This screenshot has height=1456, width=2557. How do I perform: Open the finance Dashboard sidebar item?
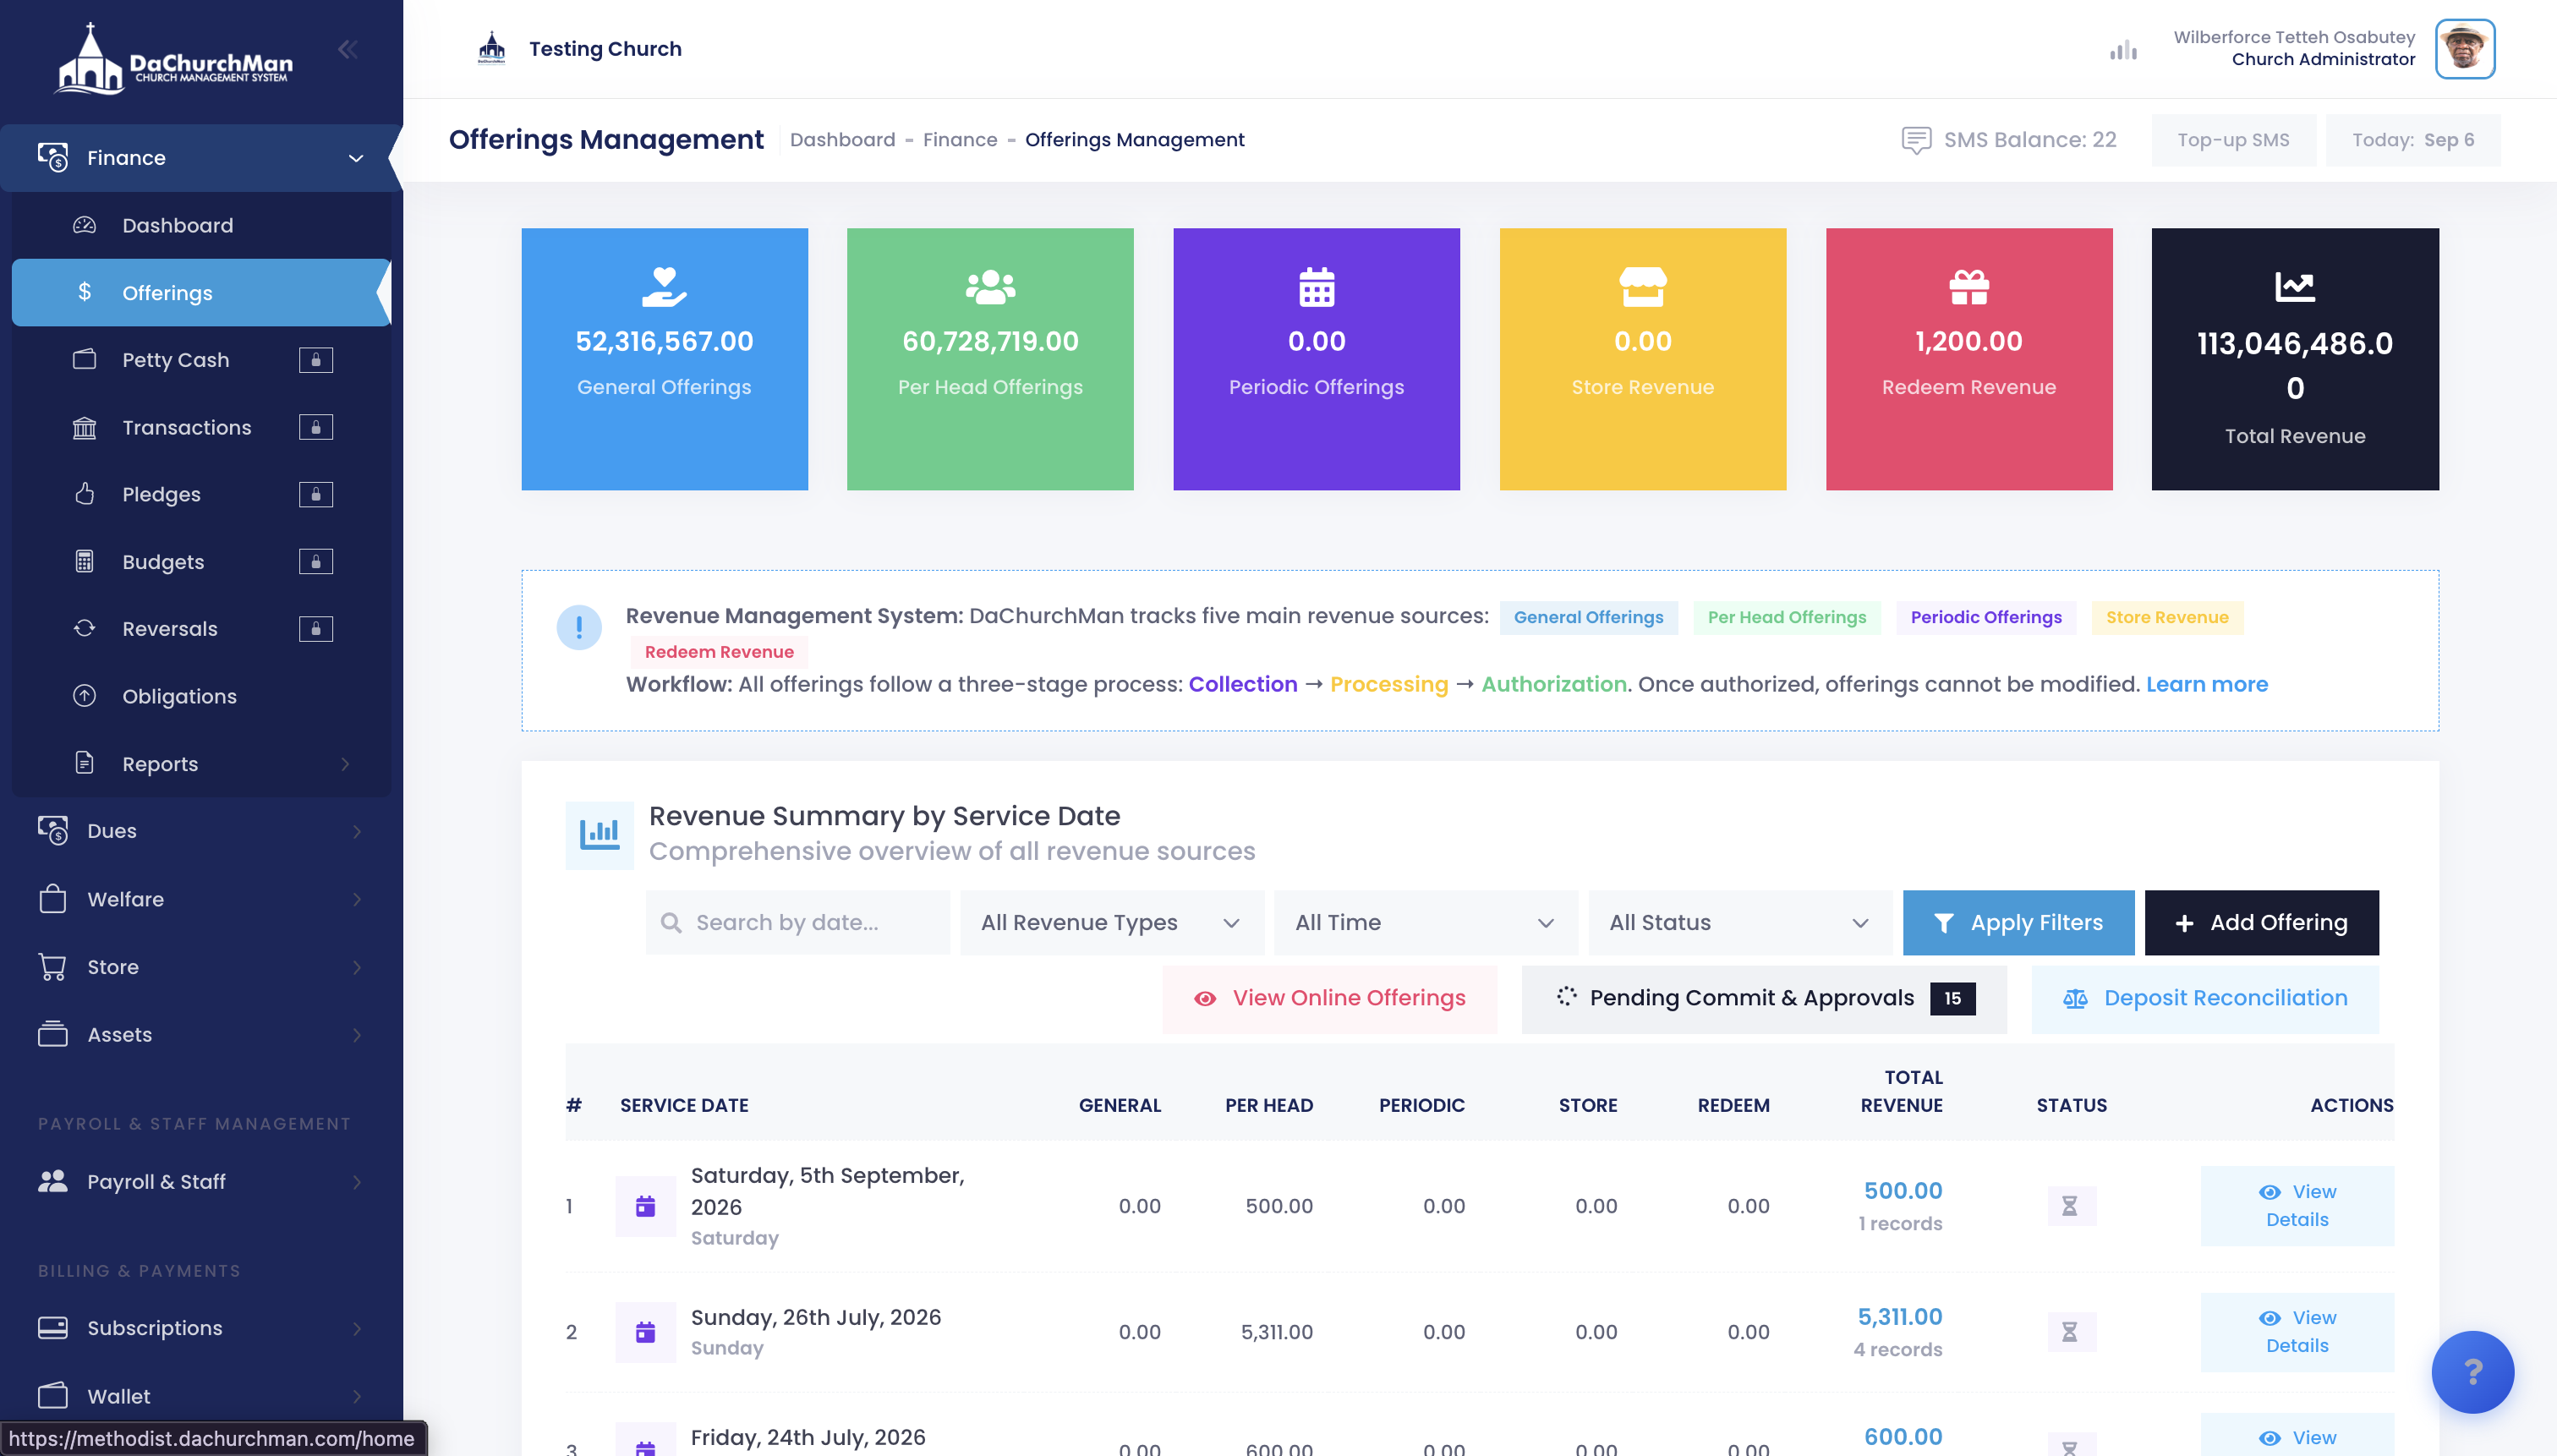(200, 225)
